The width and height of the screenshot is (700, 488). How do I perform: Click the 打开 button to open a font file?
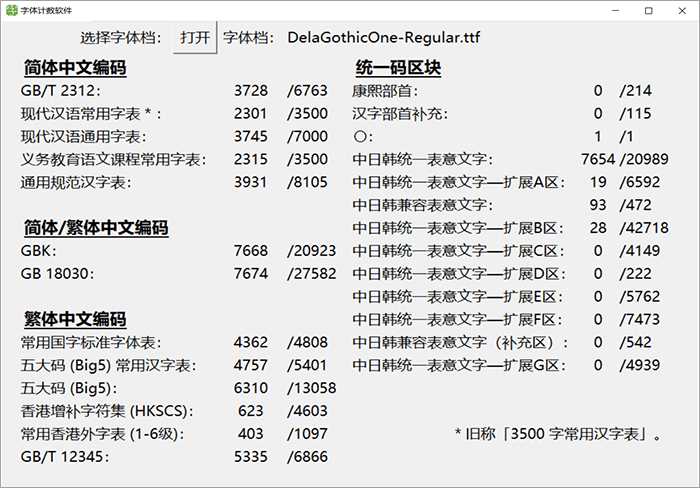(x=195, y=38)
